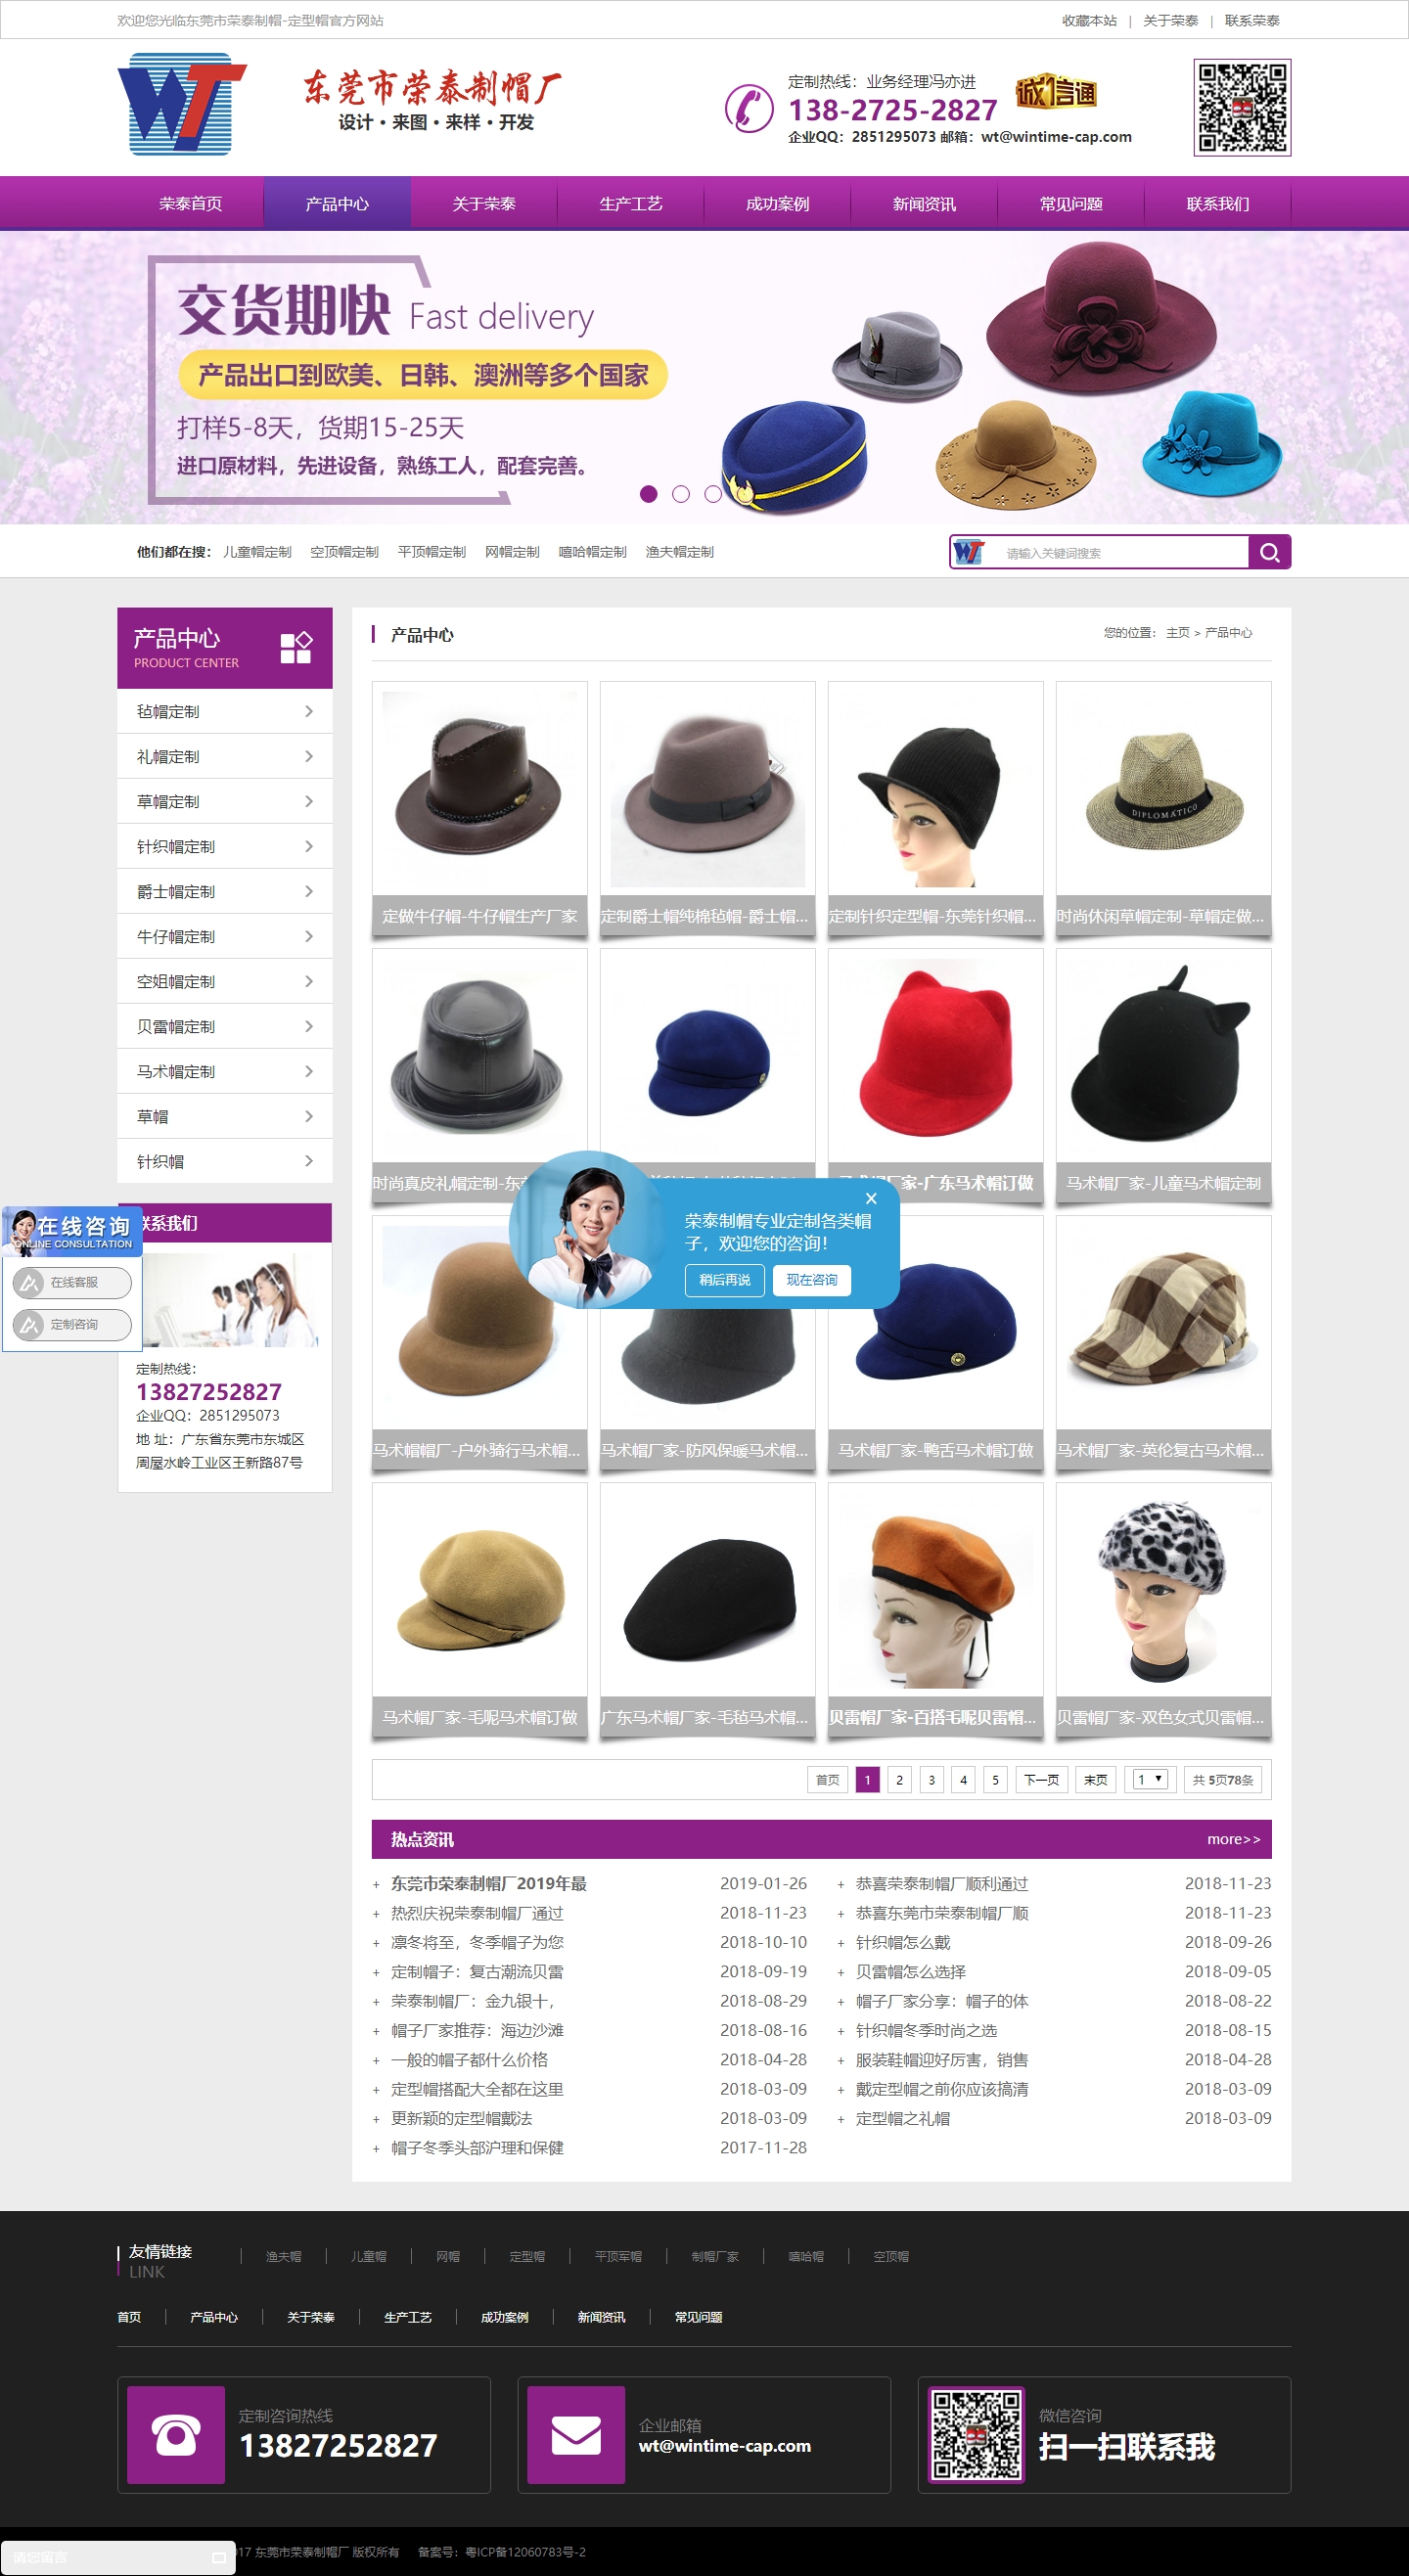Select the second banner slide dot
This screenshot has width=1409, height=2576.
[x=681, y=494]
